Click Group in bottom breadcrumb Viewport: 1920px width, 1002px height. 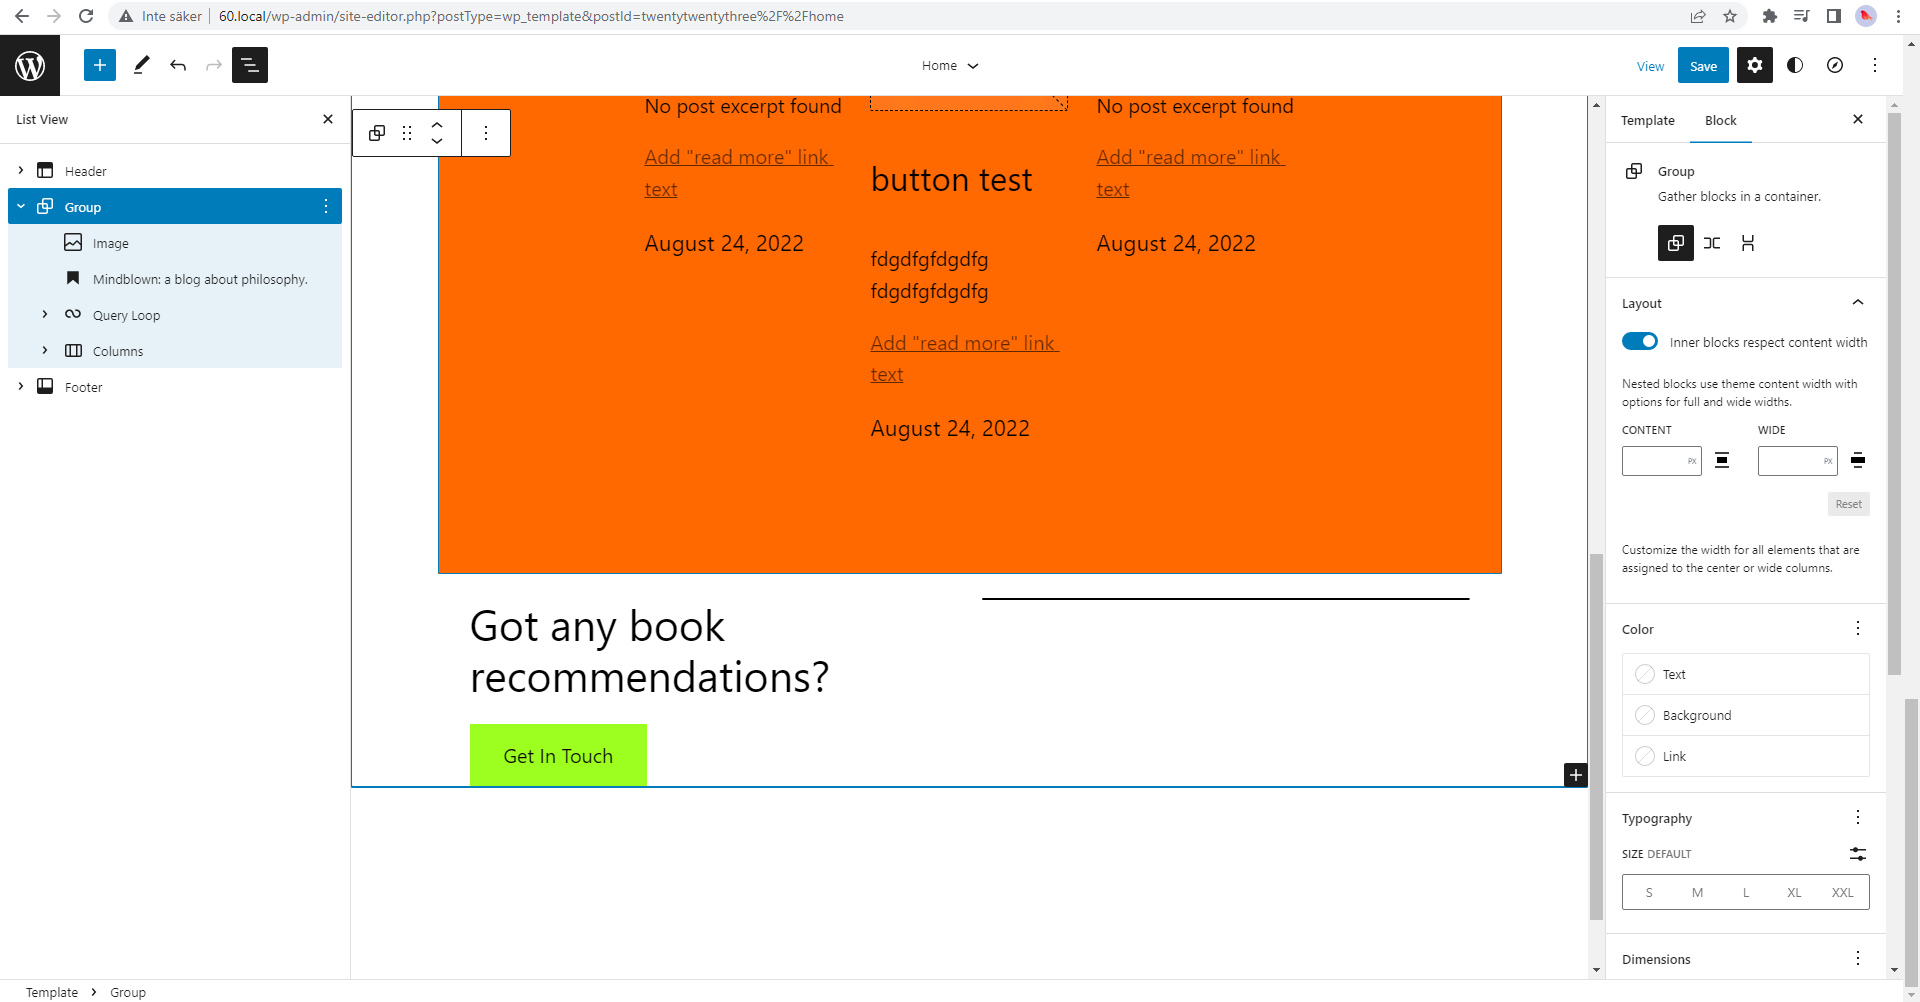(x=128, y=992)
